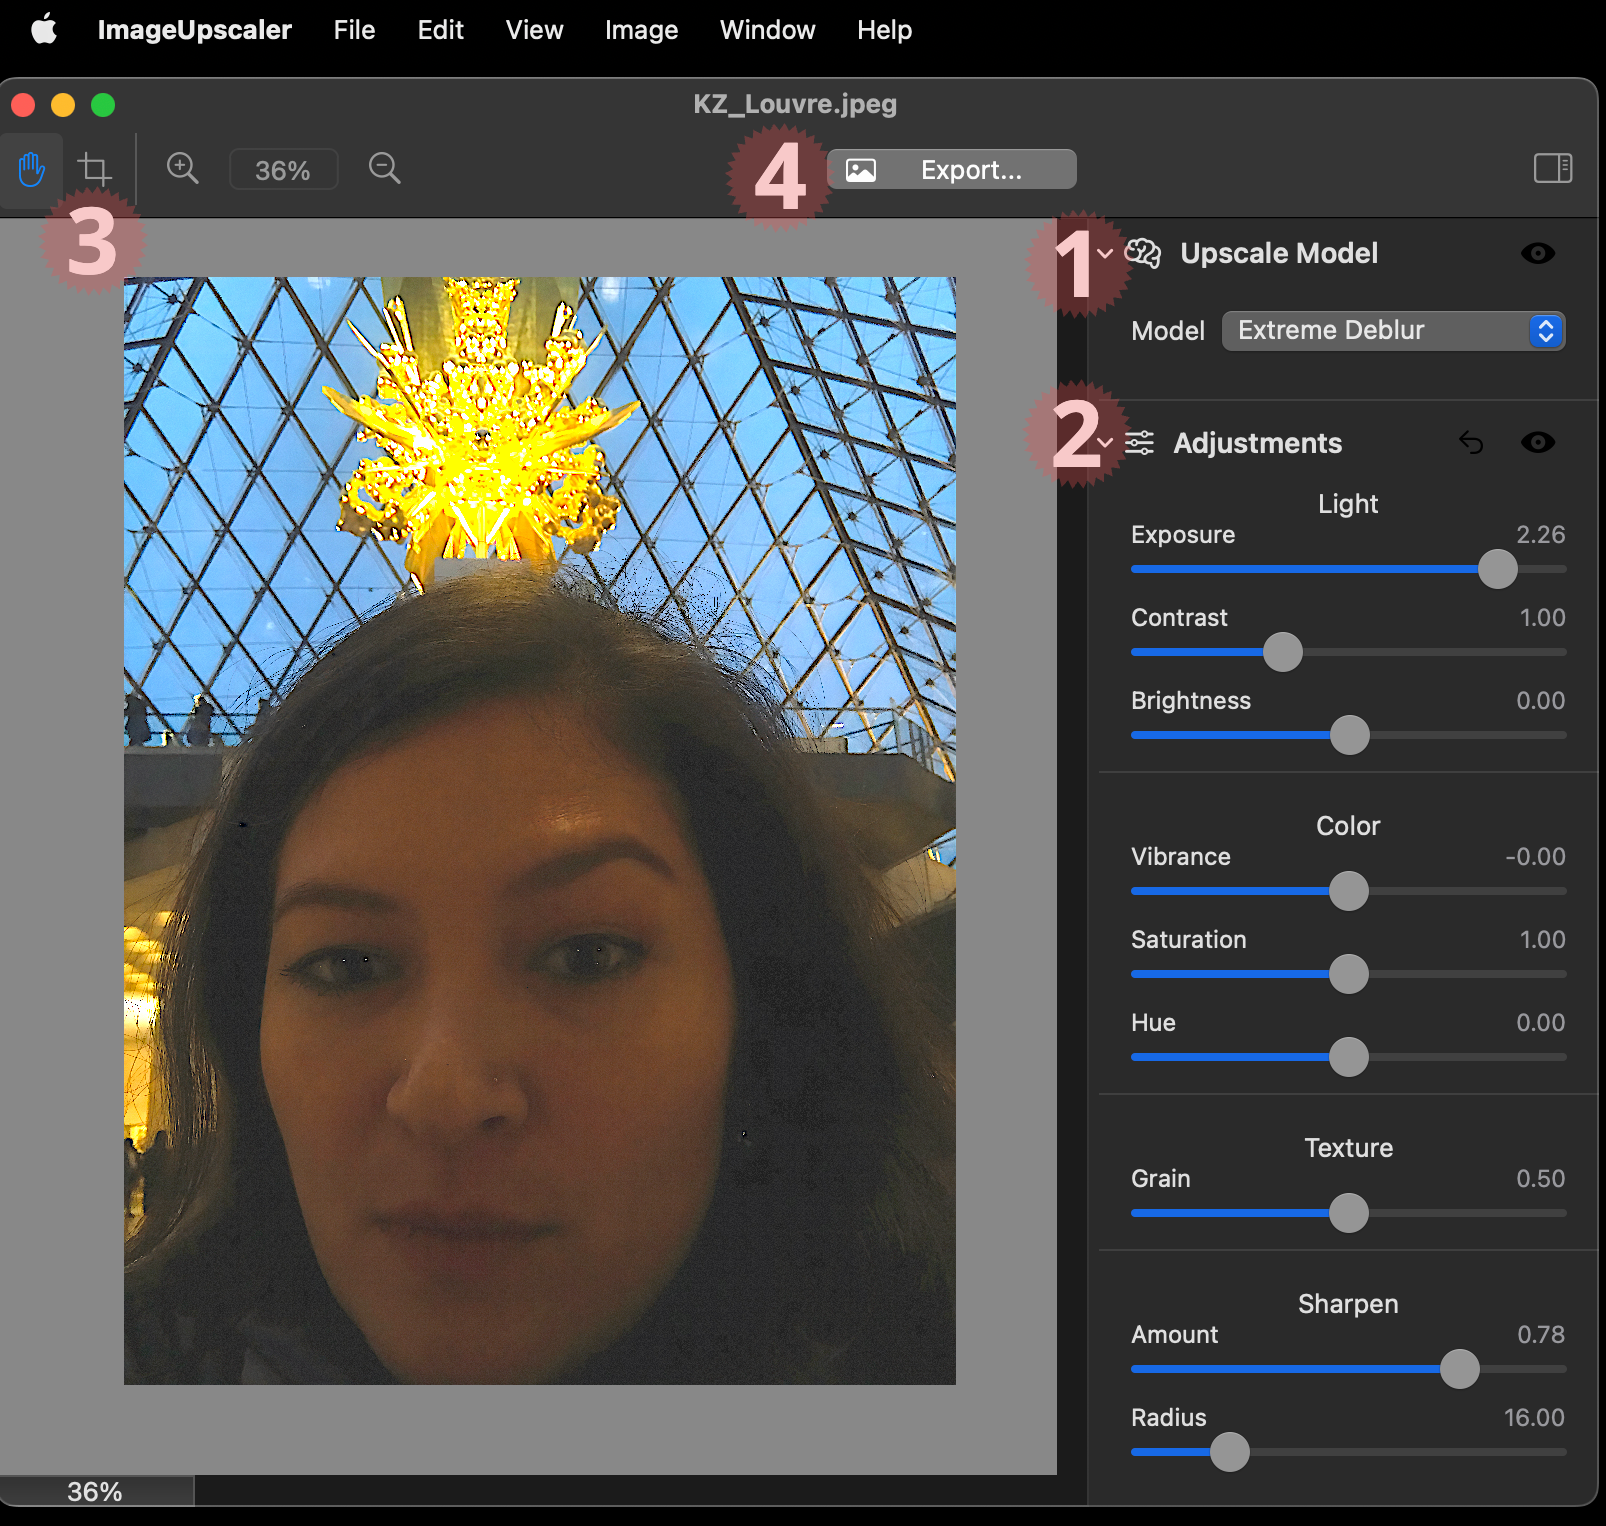Open the Apple menu

[x=44, y=30]
